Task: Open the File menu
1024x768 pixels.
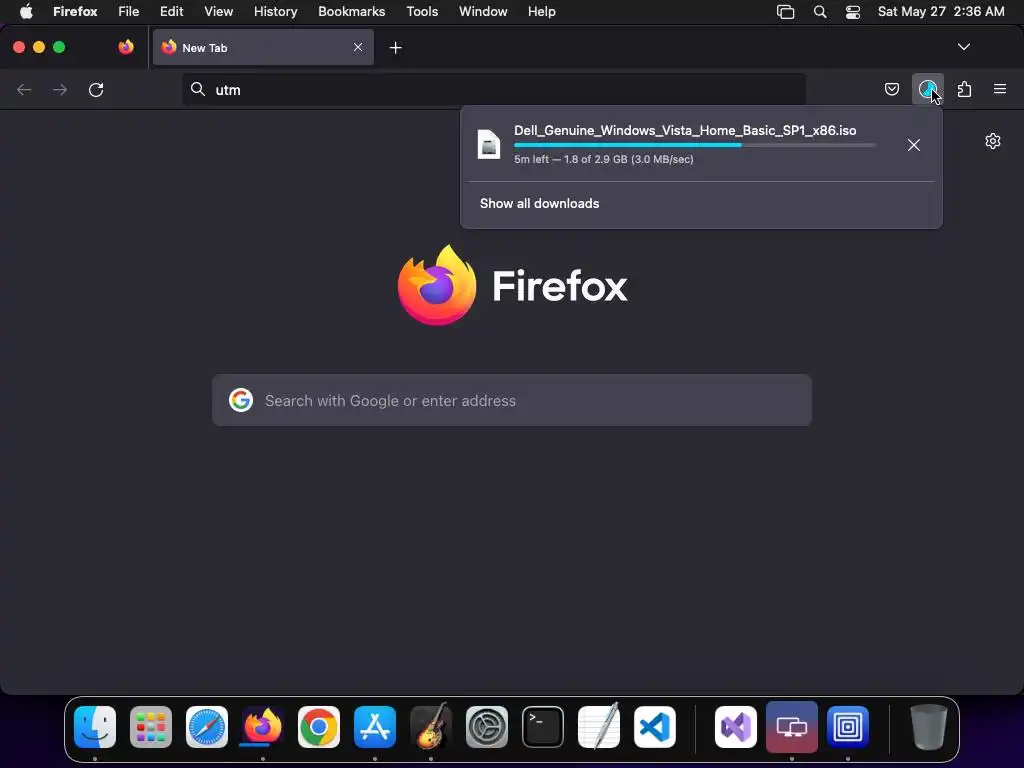Action: 129,12
